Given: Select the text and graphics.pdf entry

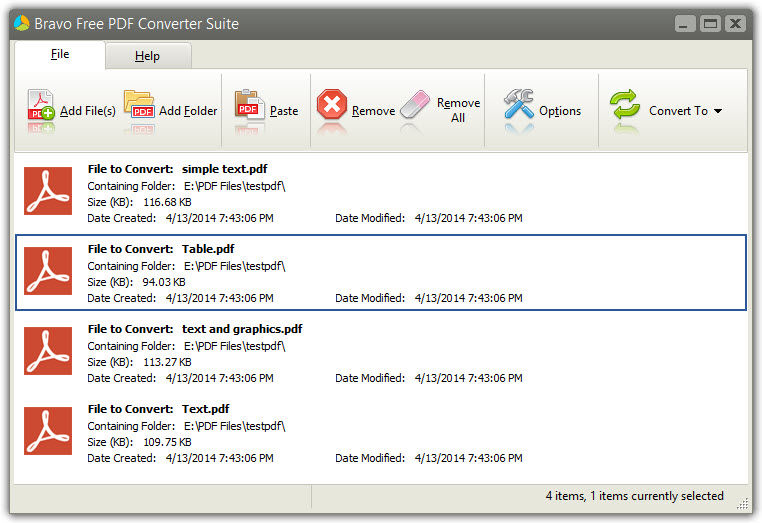Looking at the screenshot, I should pyautogui.click(x=381, y=353).
